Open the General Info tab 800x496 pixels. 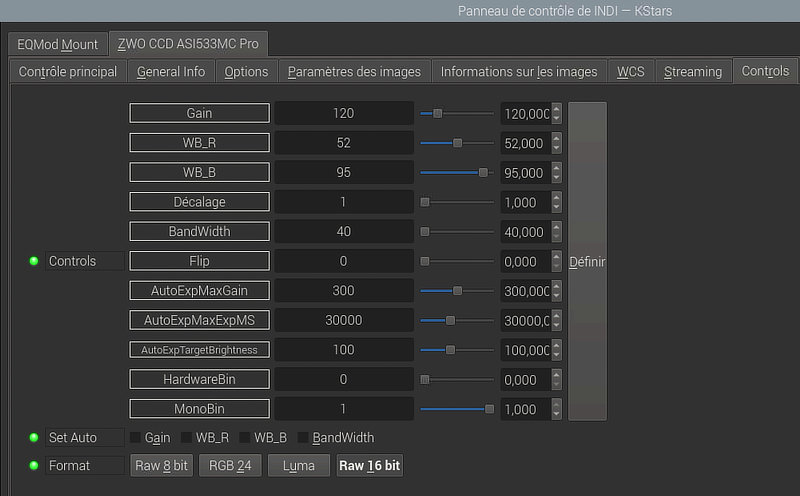(171, 72)
